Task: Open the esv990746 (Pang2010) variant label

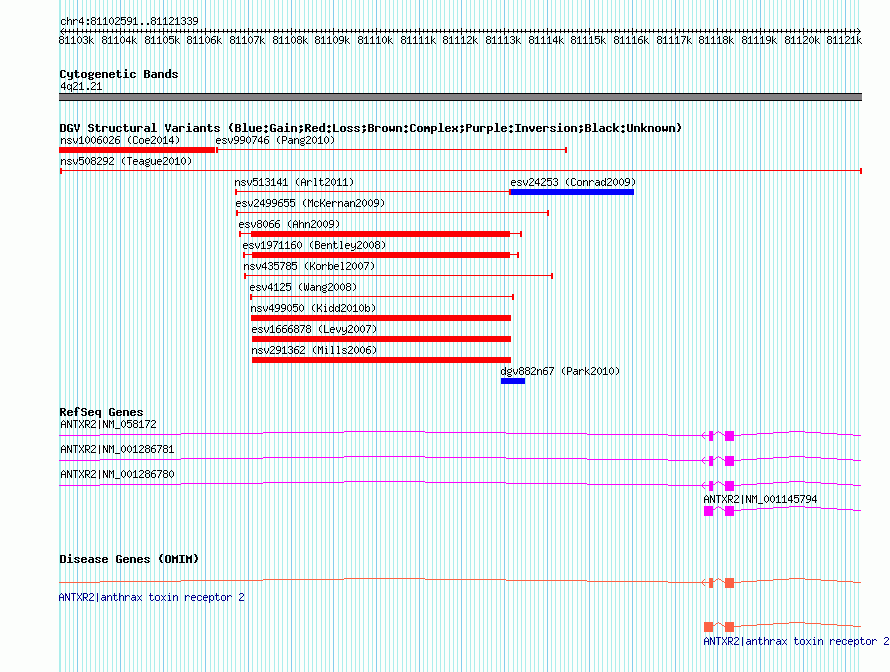Action: click(x=275, y=140)
